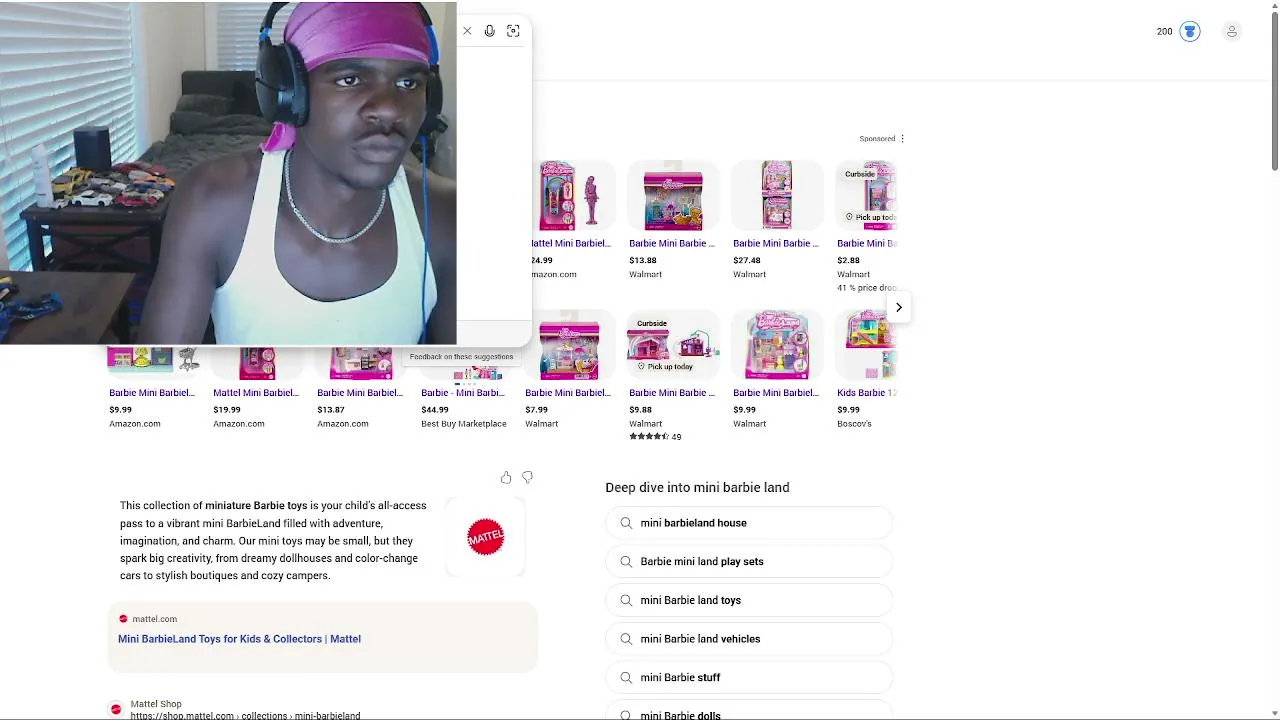The image size is (1280, 720).
Task: Click the bold 'miniature Barbie toys' text
Action: click(256, 506)
